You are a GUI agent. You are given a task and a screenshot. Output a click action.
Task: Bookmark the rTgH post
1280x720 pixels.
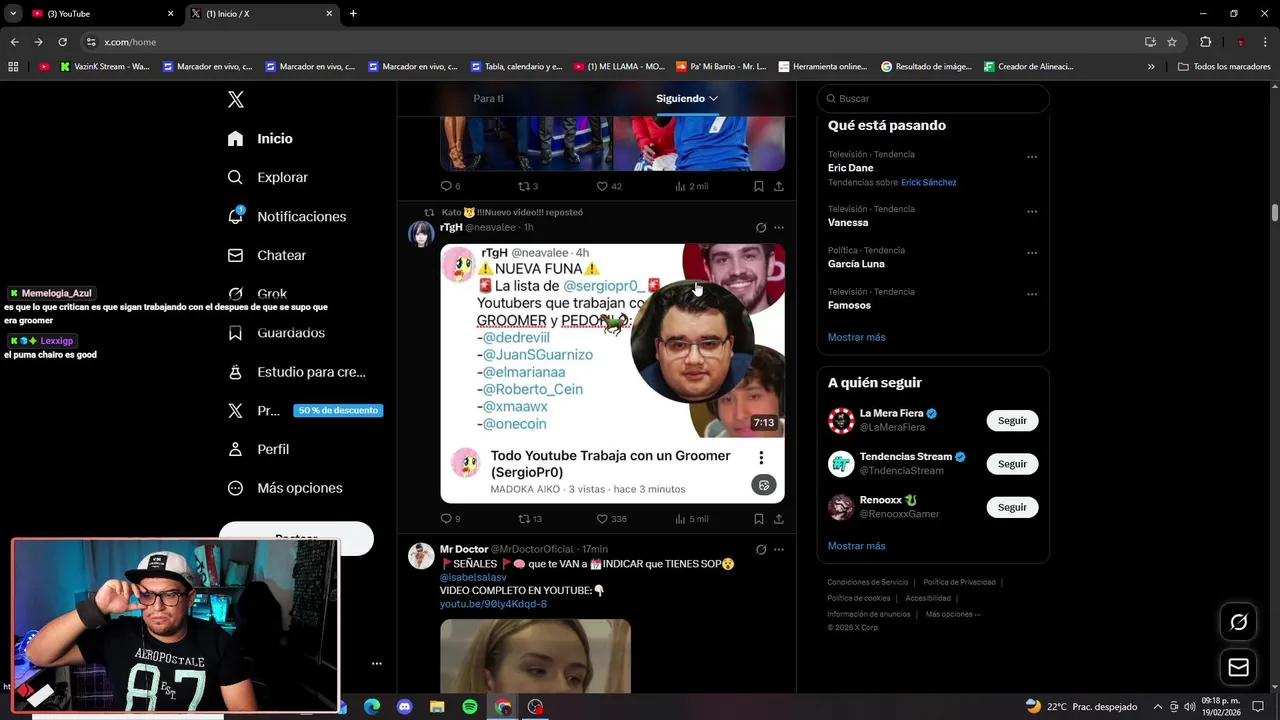(x=758, y=519)
